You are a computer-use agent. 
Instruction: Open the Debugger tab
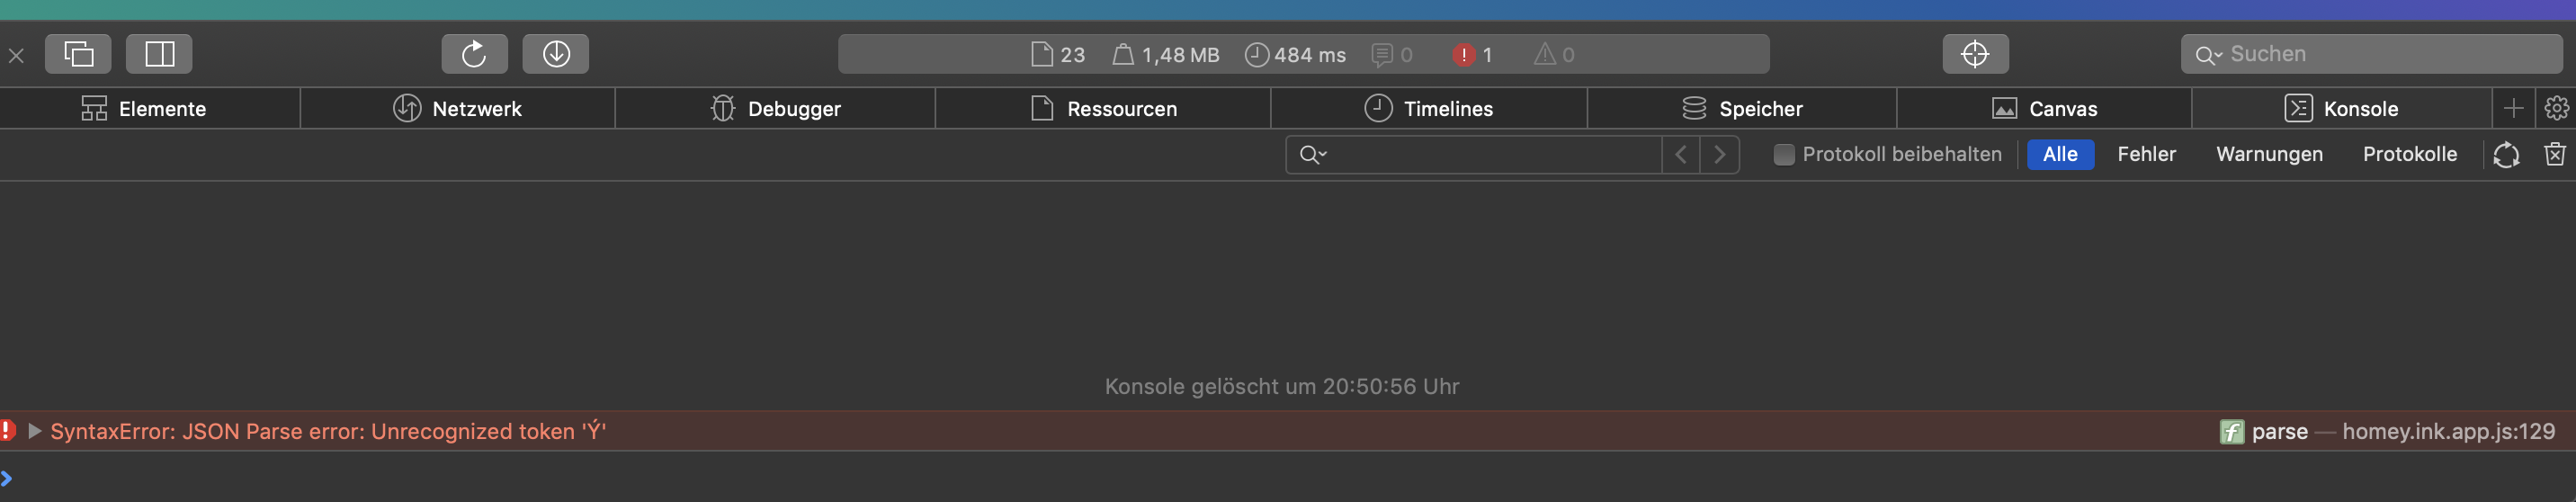[775, 108]
